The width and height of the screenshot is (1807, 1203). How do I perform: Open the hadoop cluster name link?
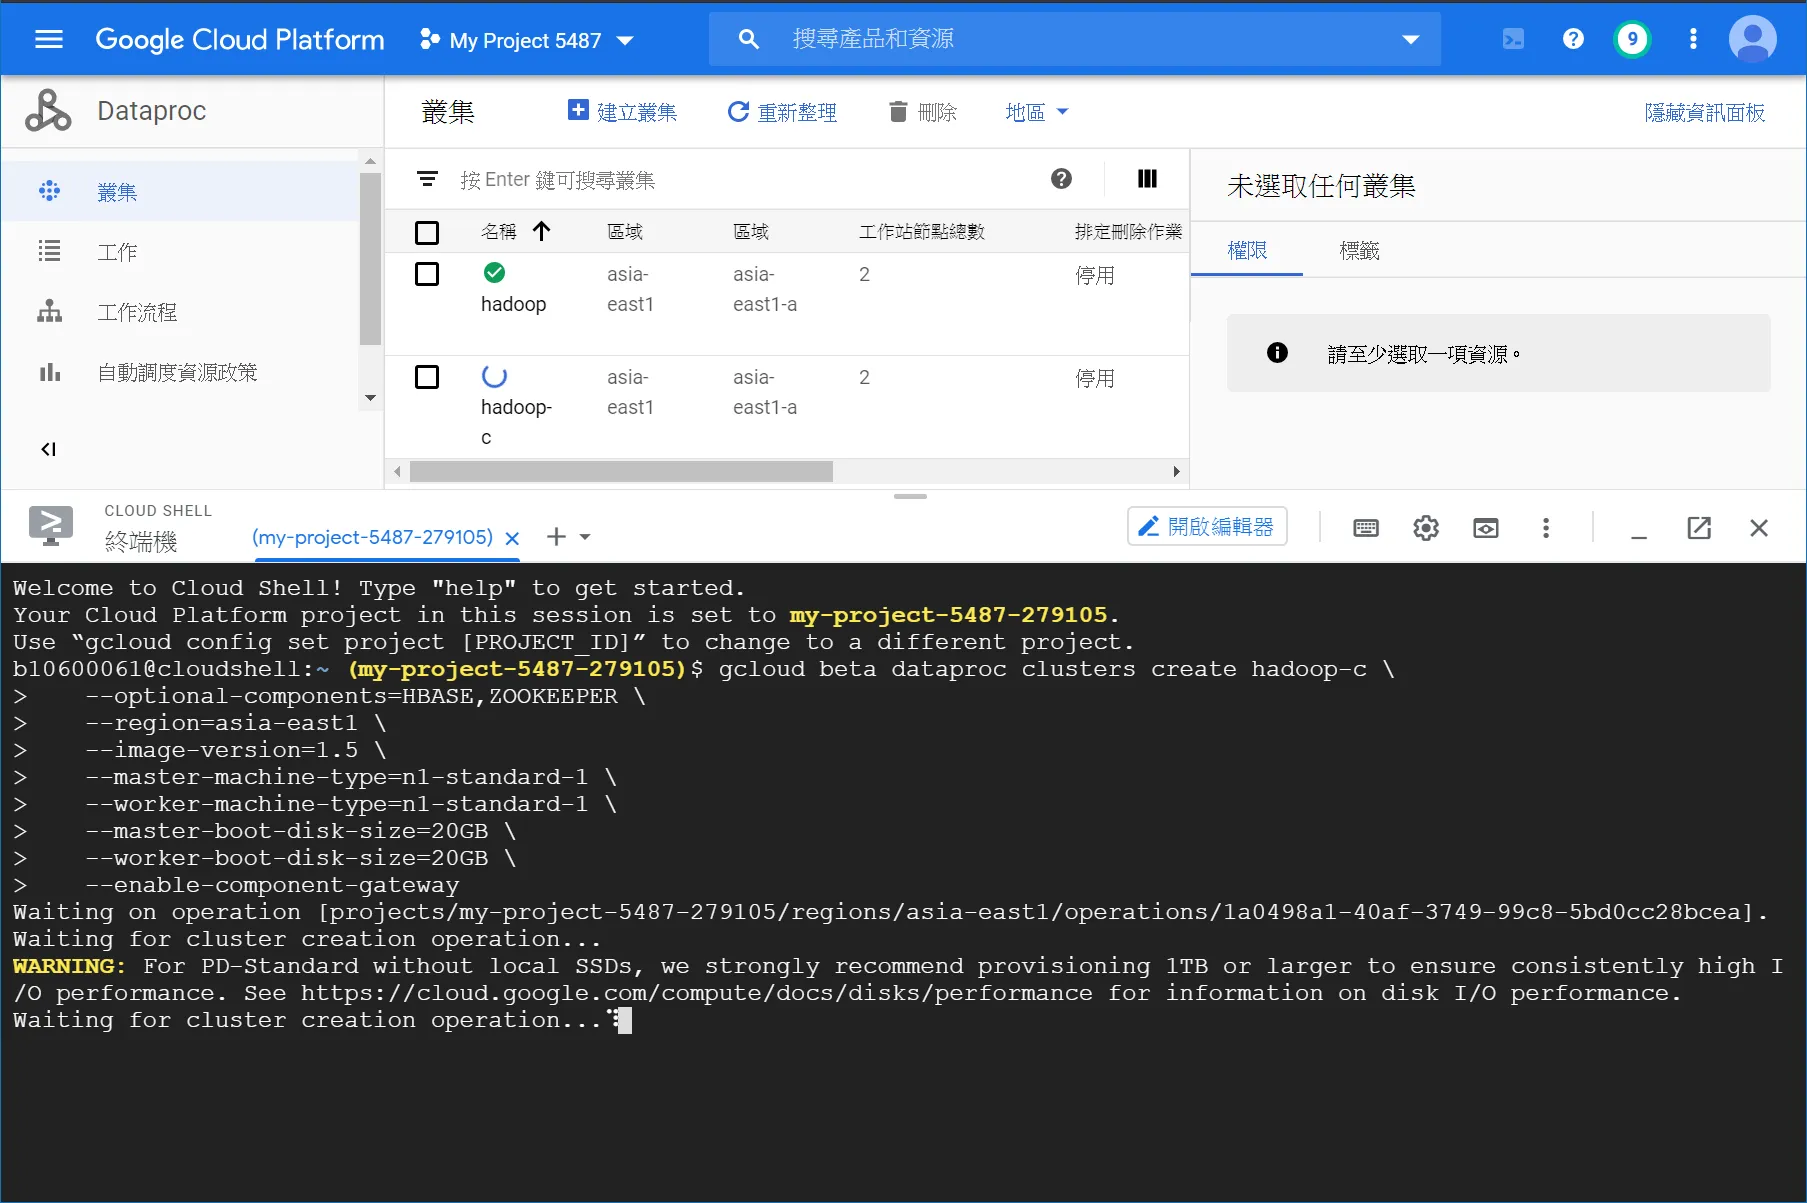(513, 304)
